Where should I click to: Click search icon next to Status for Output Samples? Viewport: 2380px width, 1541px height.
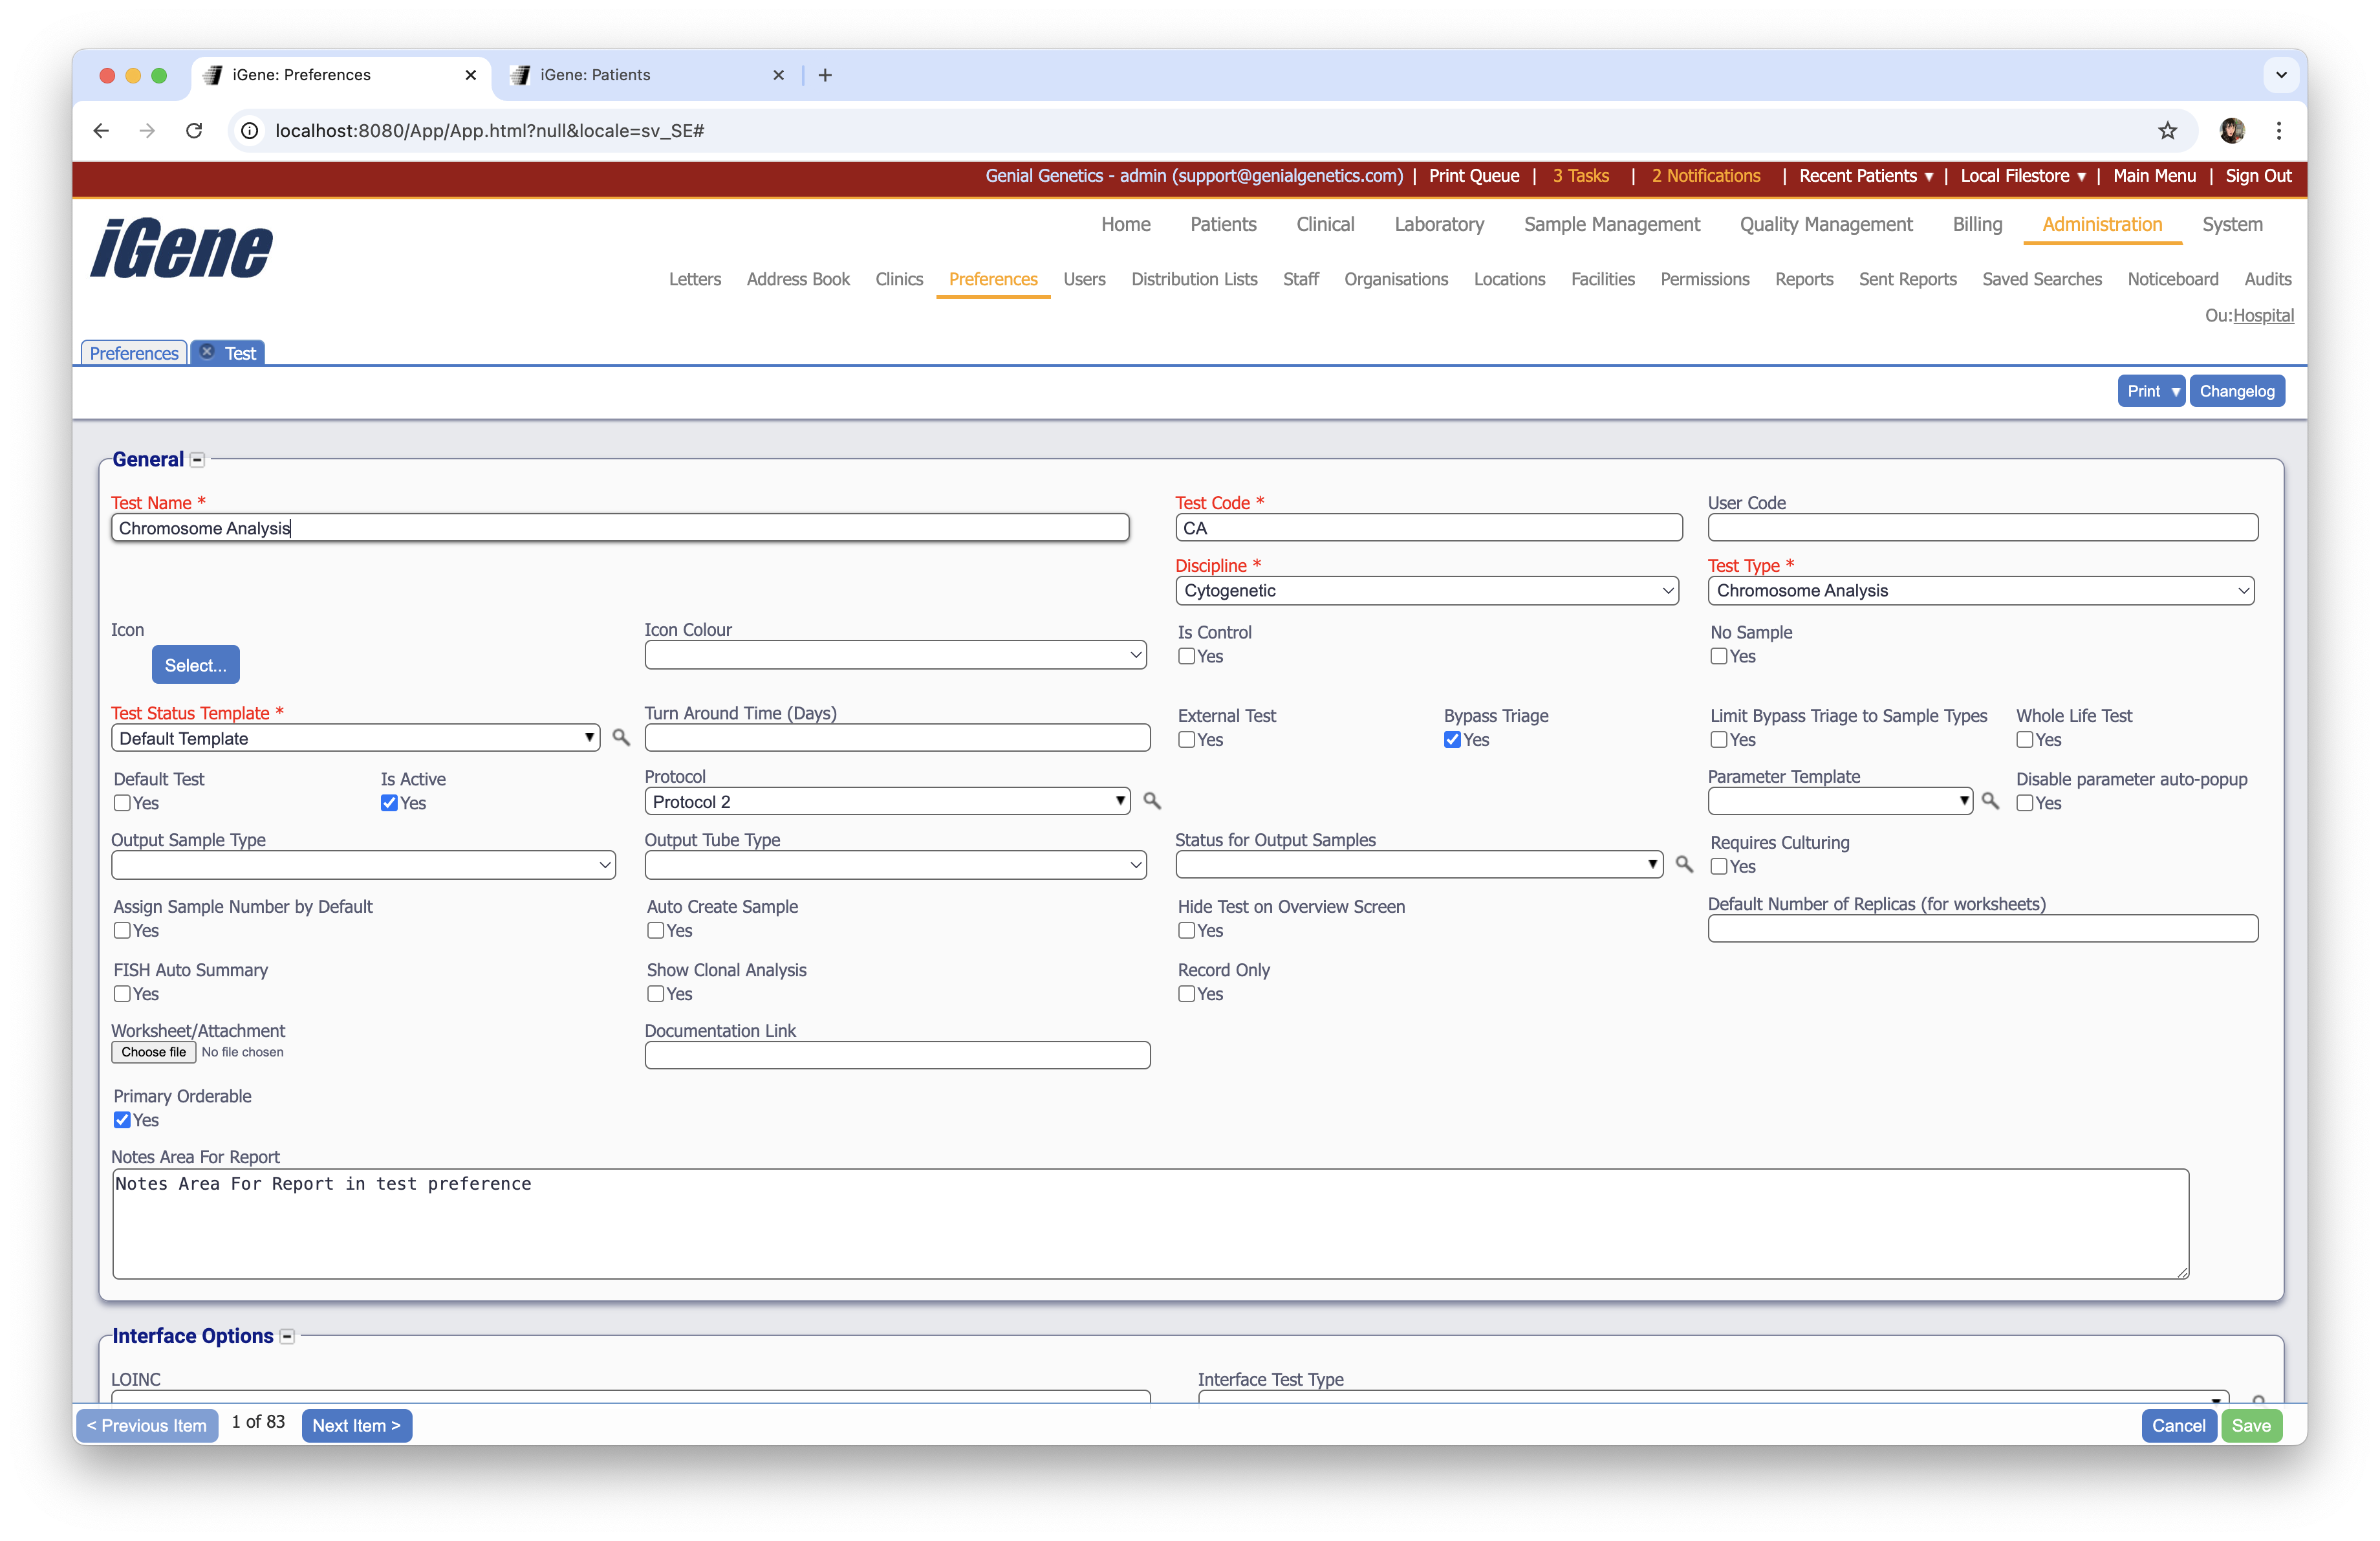[1684, 864]
